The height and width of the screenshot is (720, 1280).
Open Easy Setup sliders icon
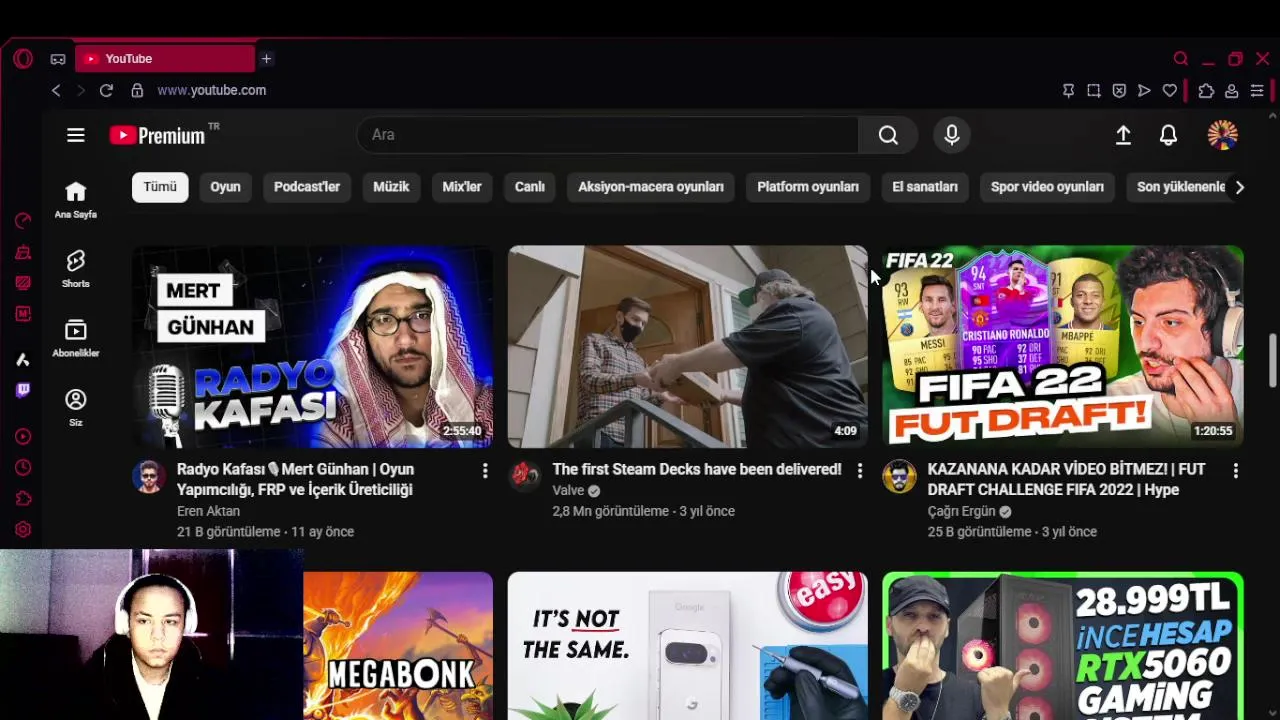tap(1257, 91)
